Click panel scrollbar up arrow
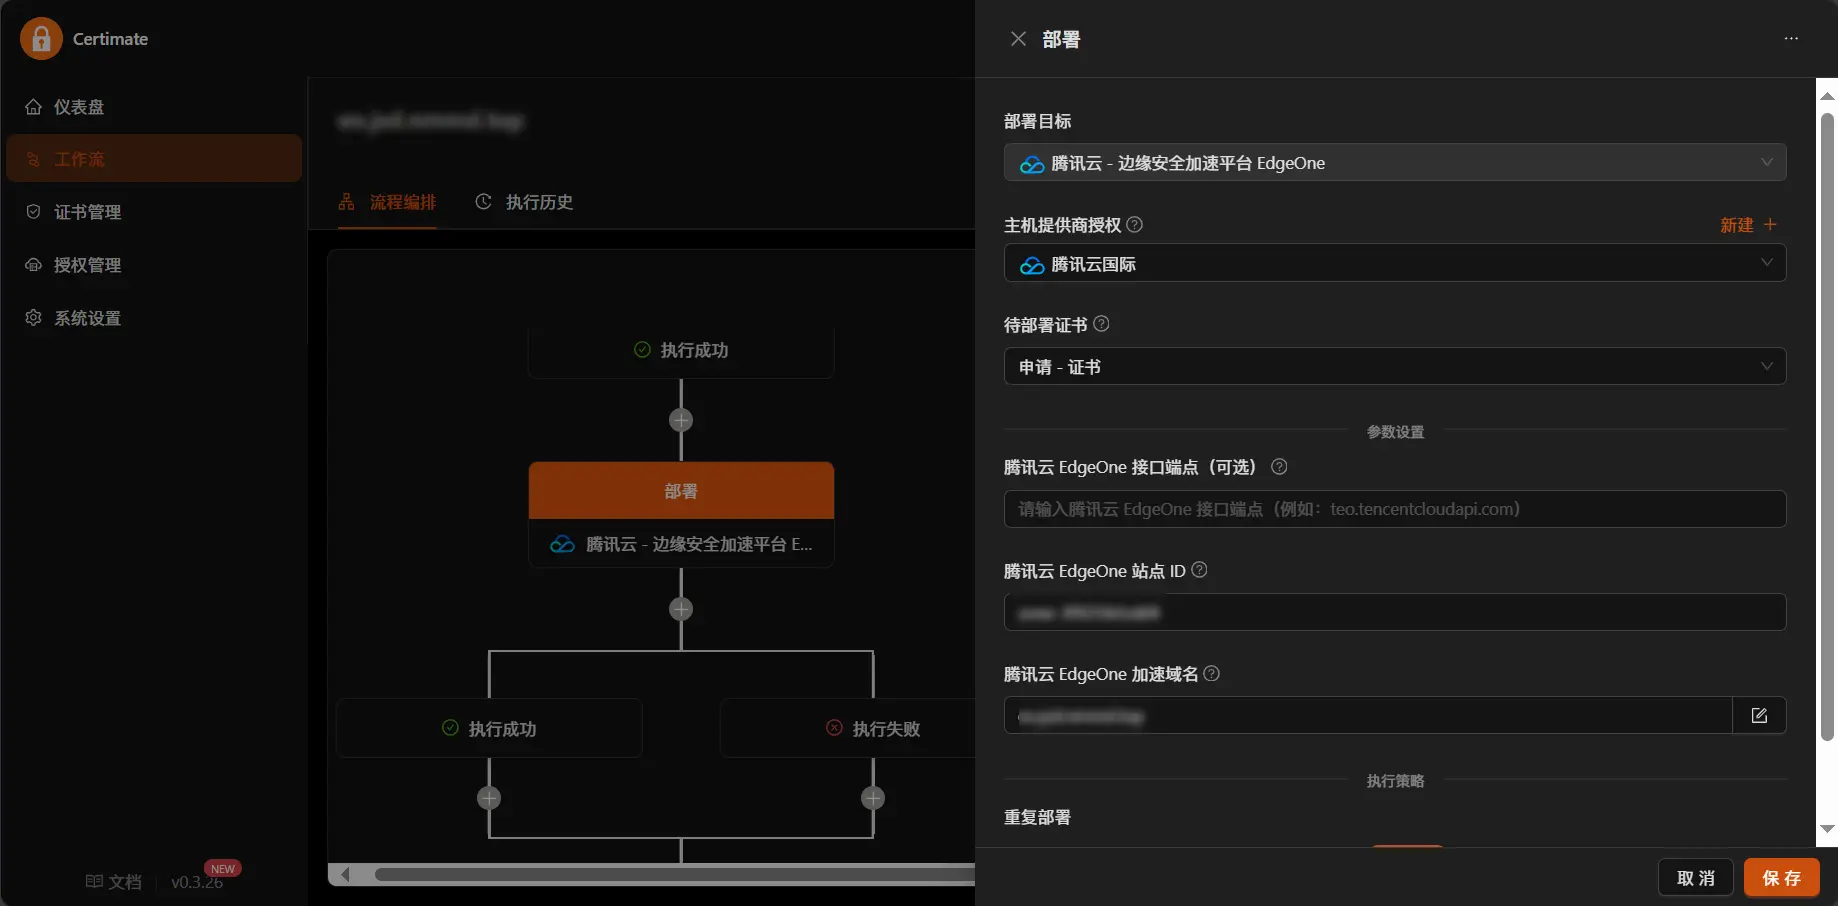 point(1827,97)
